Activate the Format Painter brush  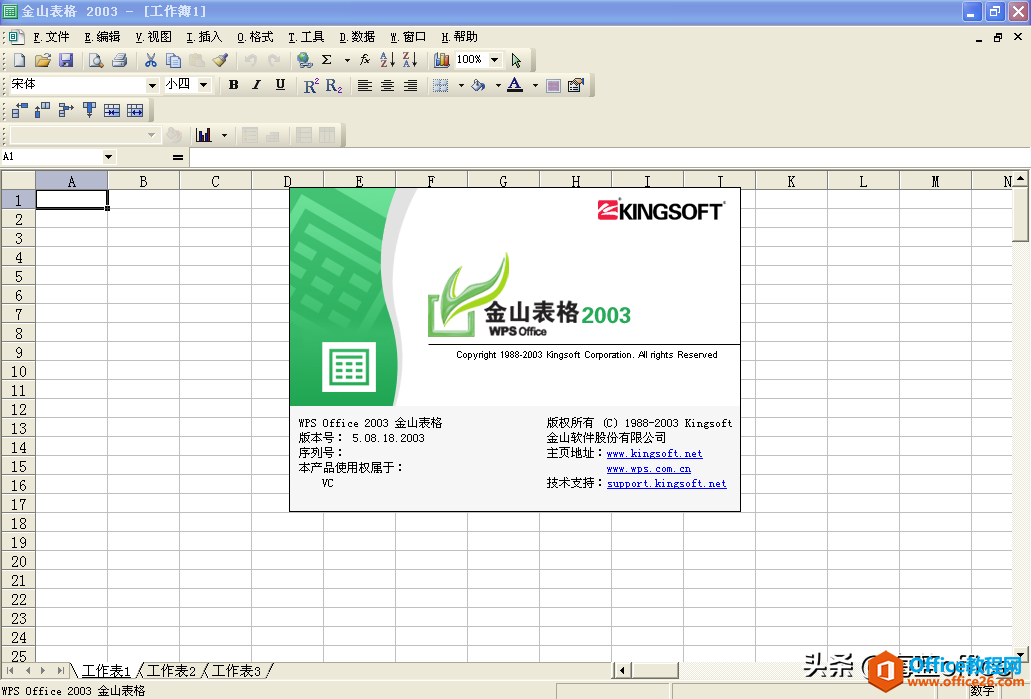point(220,60)
